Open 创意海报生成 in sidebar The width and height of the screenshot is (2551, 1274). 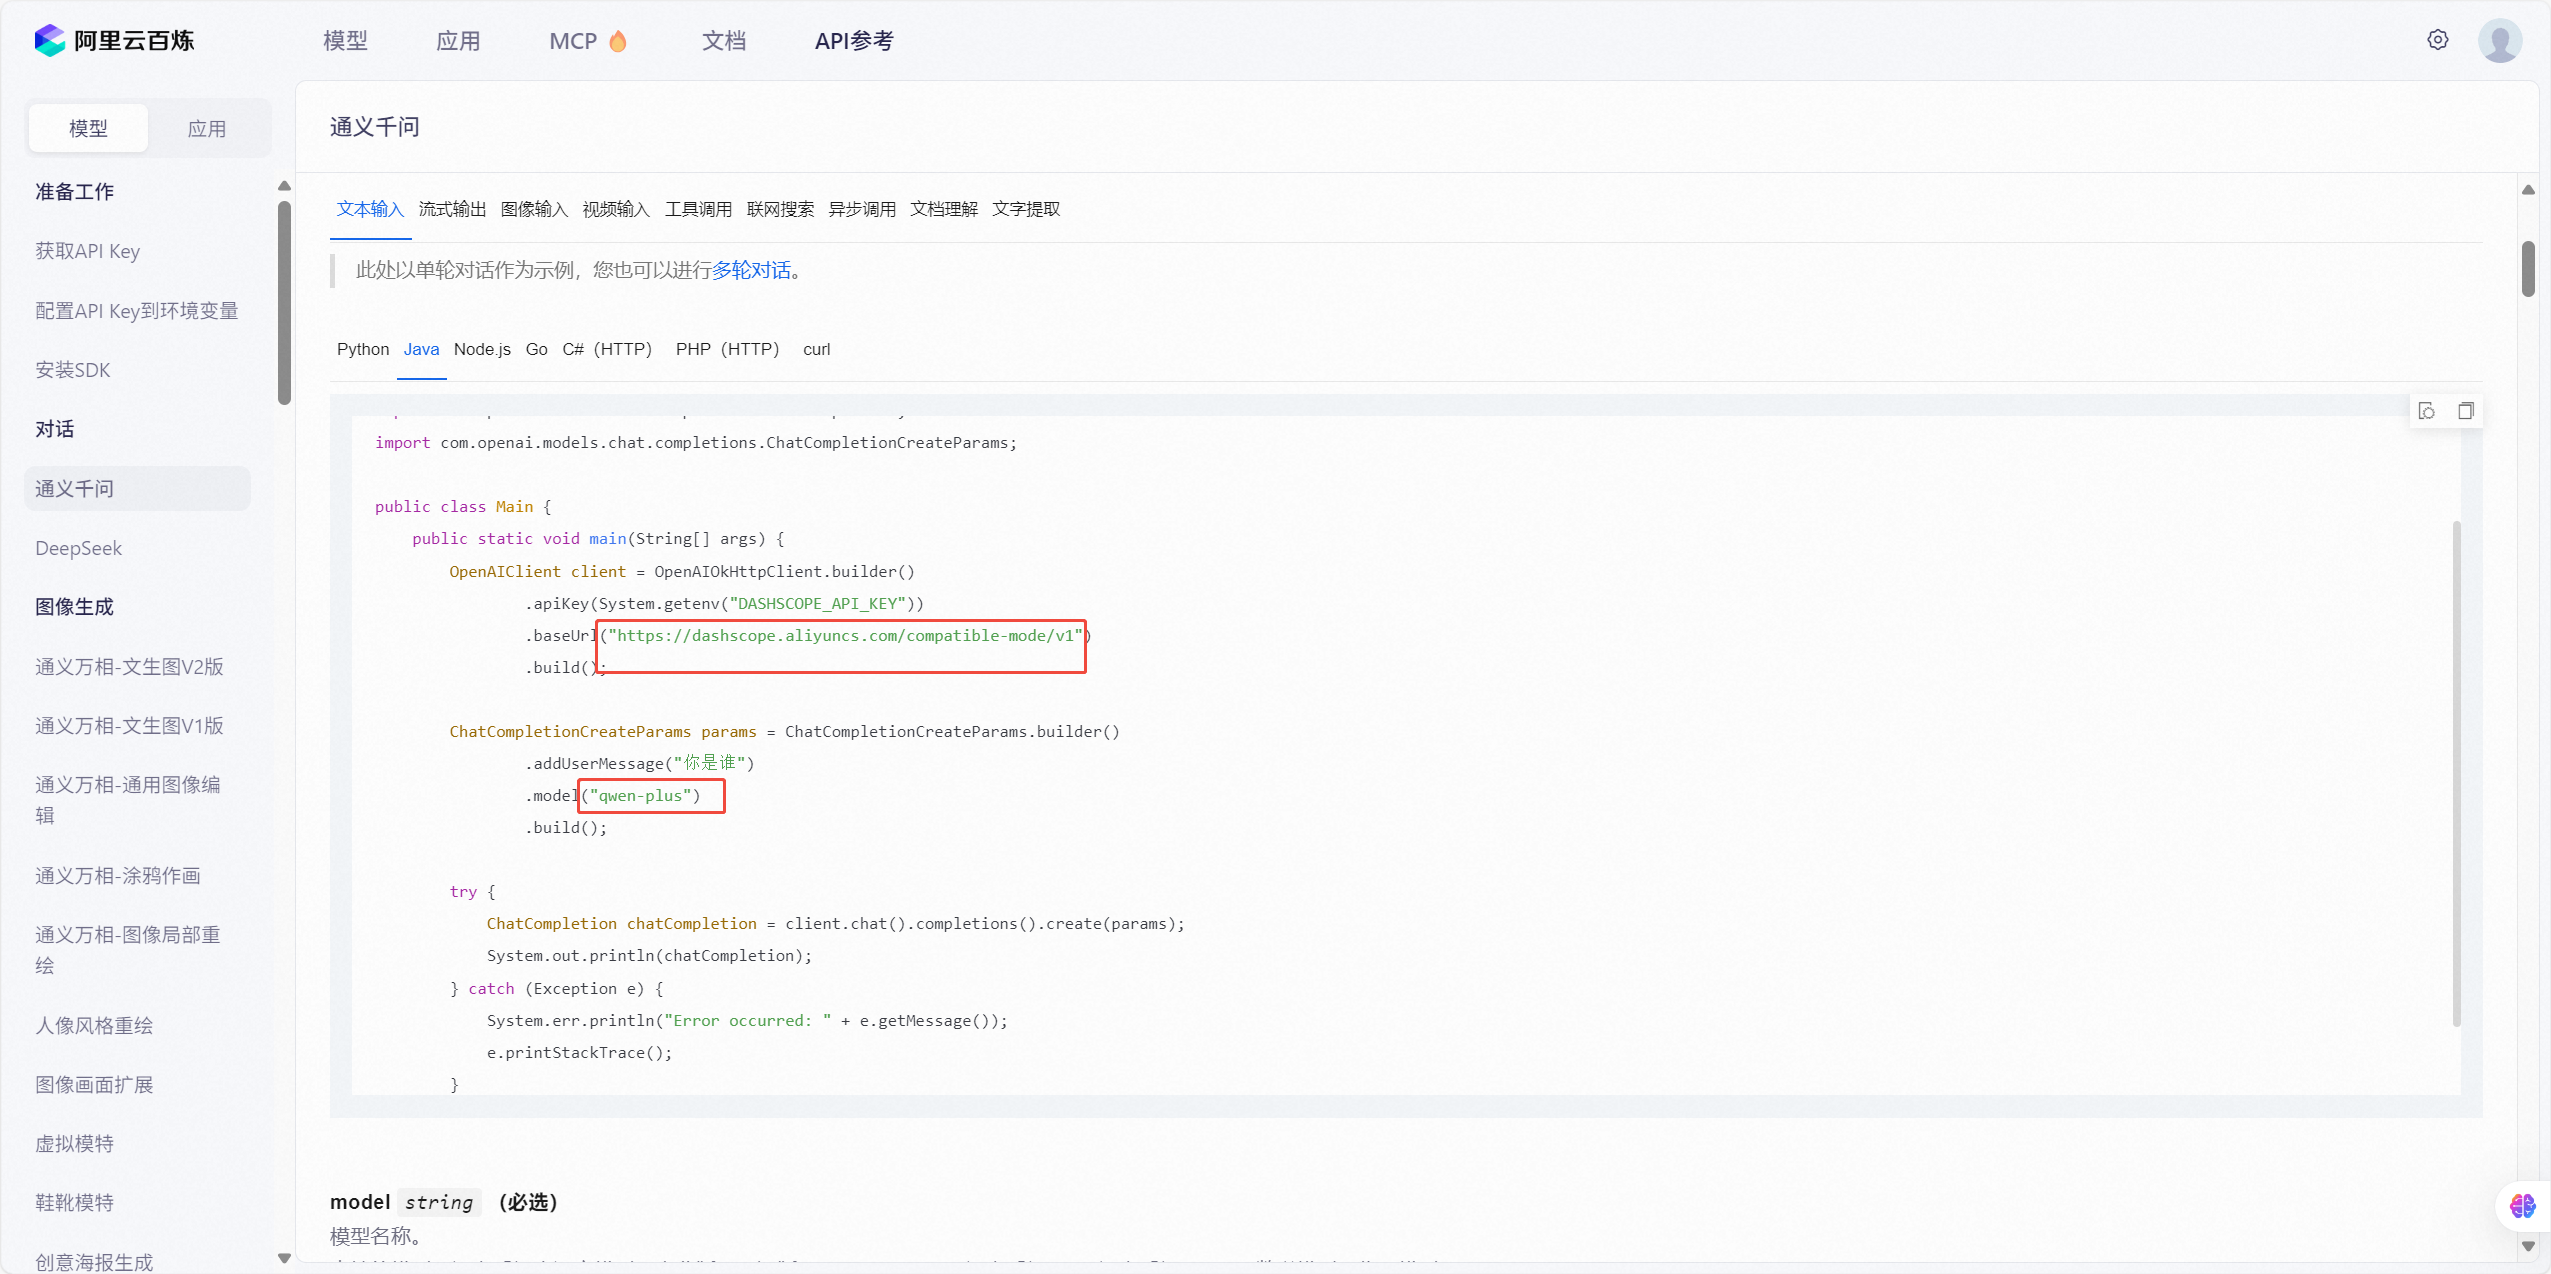click(x=94, y=1262)
